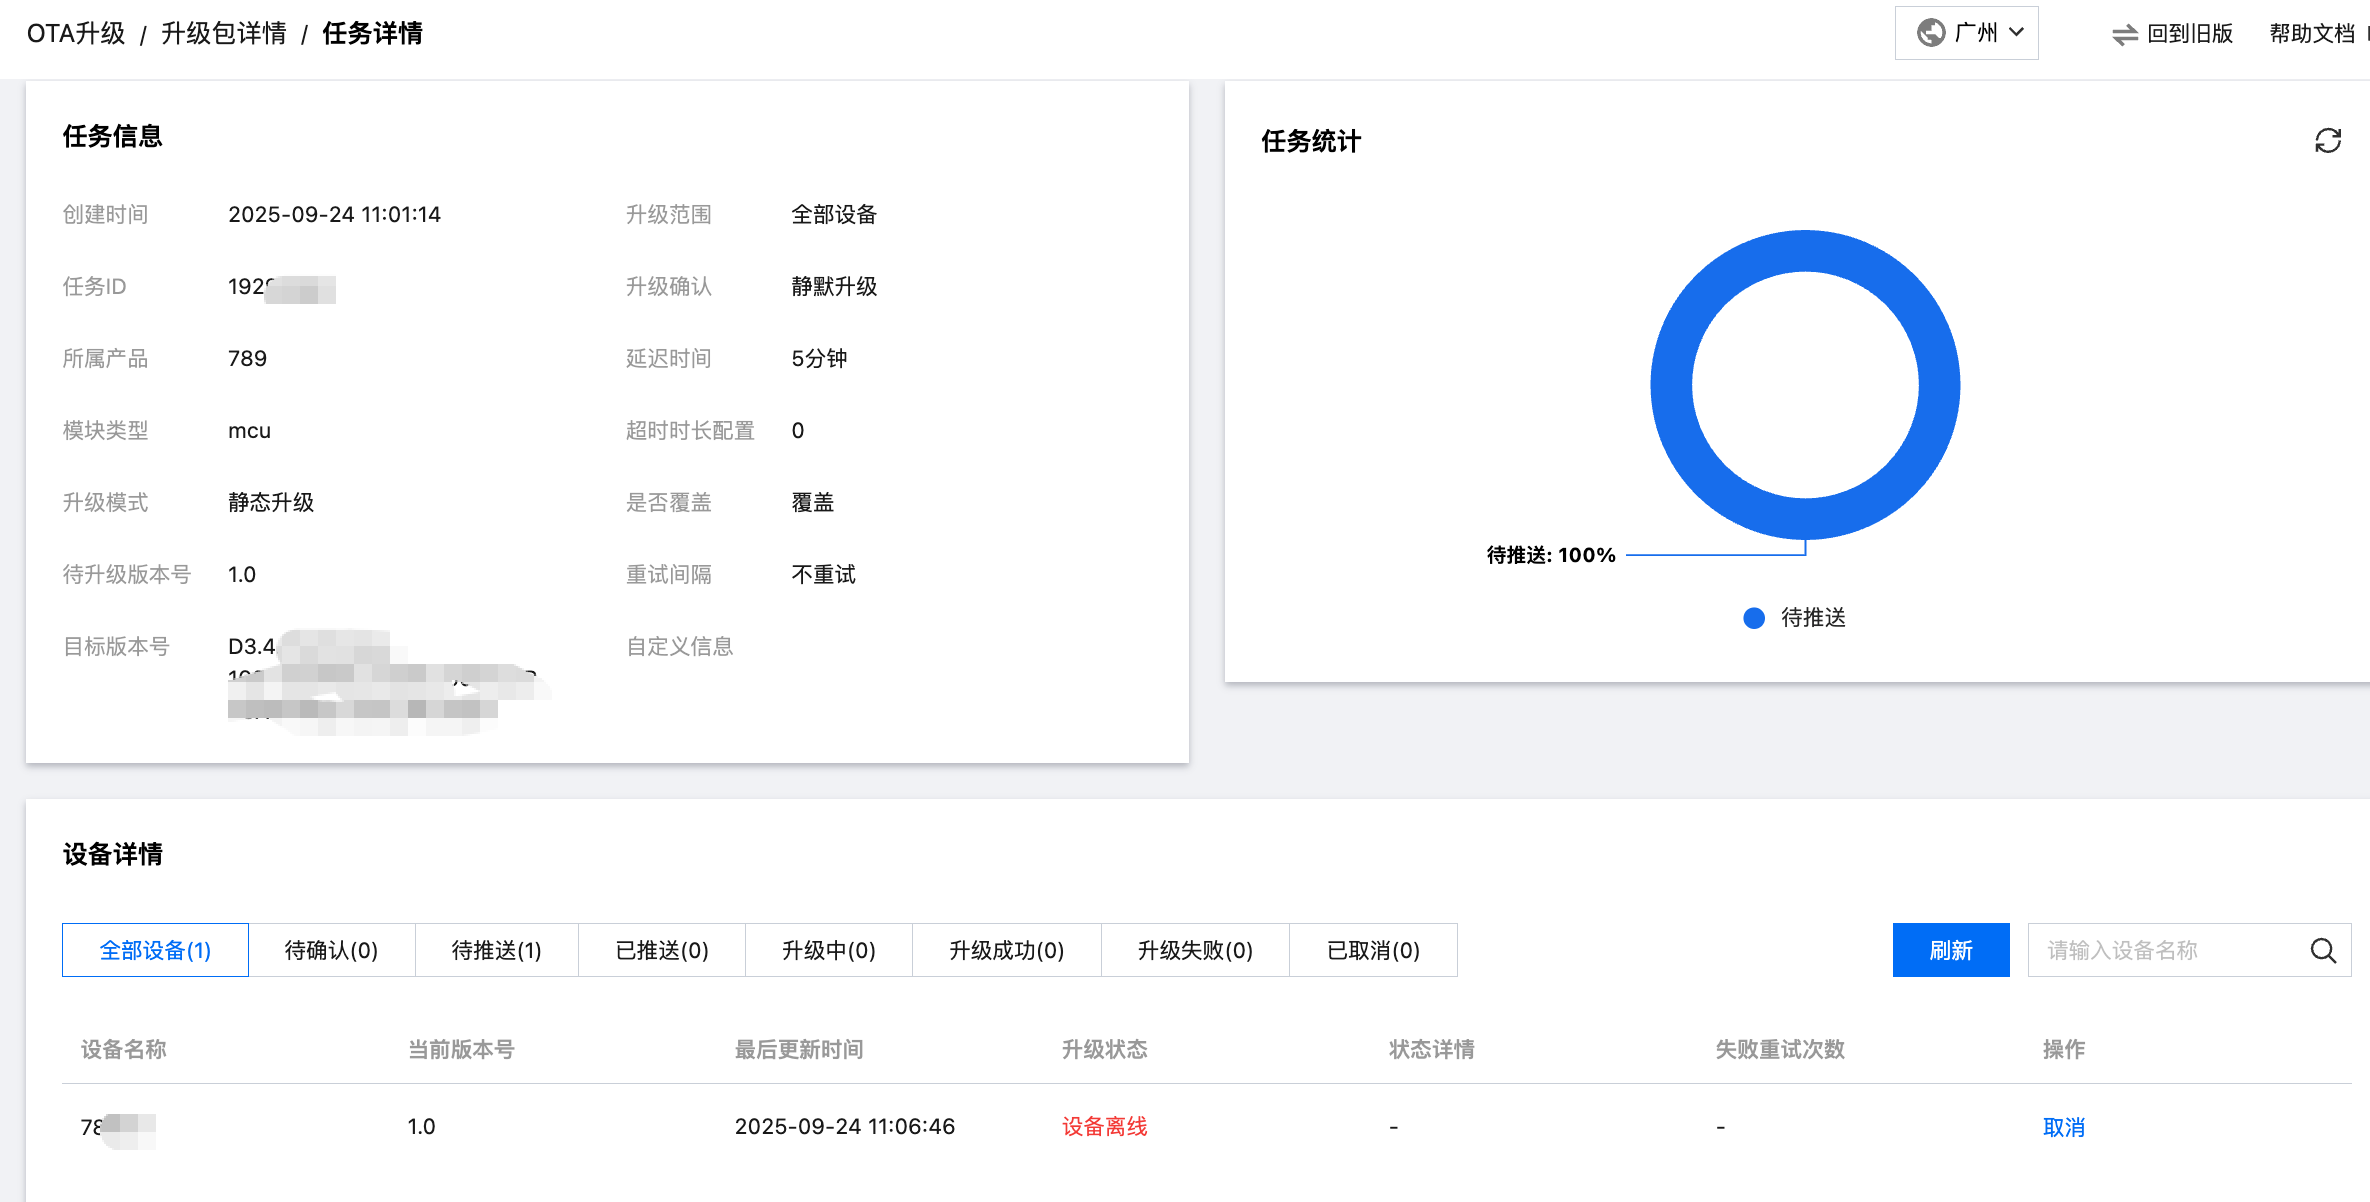This screenshot has width=2370, height=1202.
Task: Click the swap arrows icon for 回到旧版
Action: [x=2124, y=35]
